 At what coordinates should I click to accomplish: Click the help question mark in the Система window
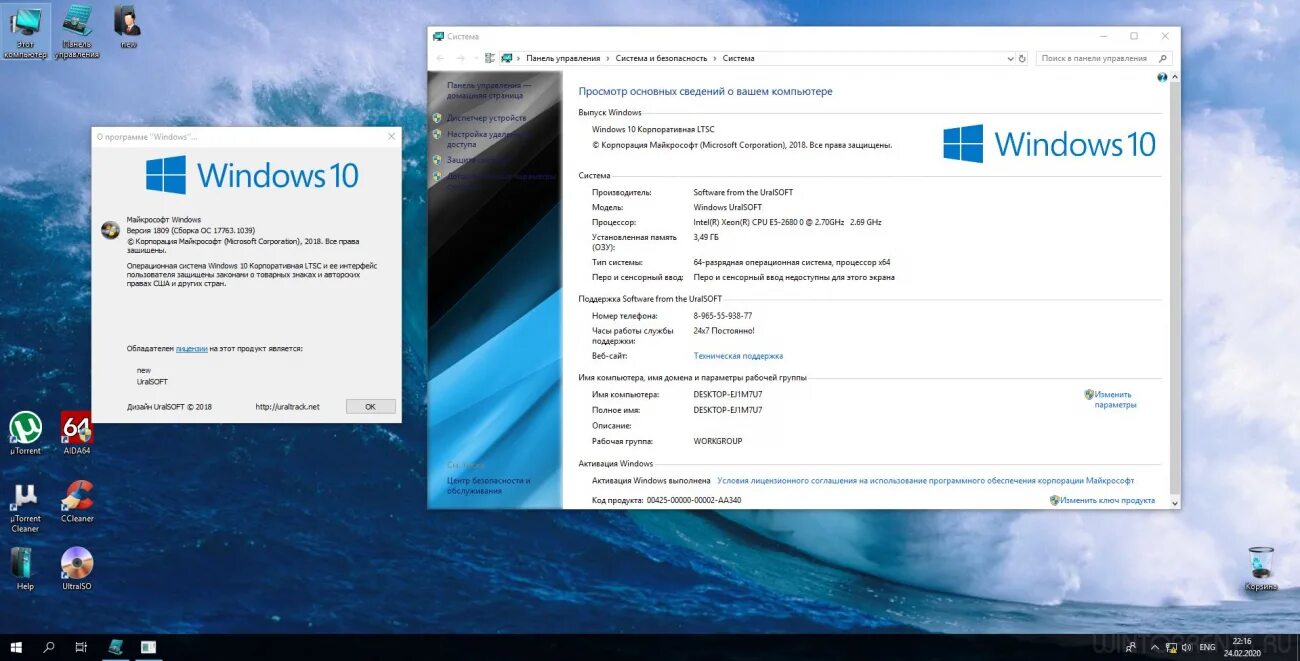1162,77
